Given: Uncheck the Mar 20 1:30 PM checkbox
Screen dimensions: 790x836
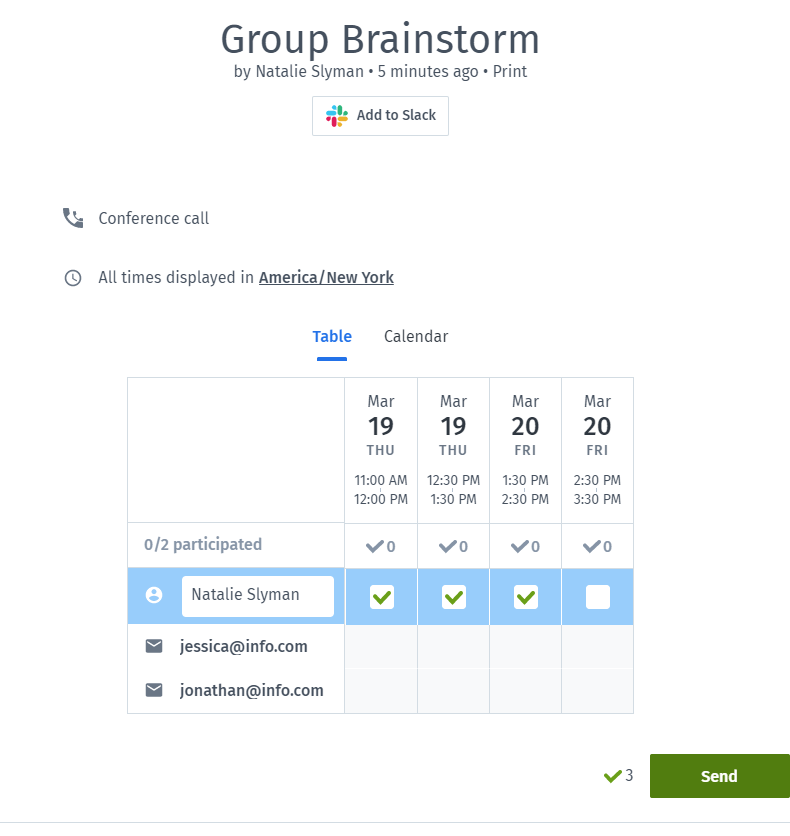Looking at the screenshot, I should [526, 597].
